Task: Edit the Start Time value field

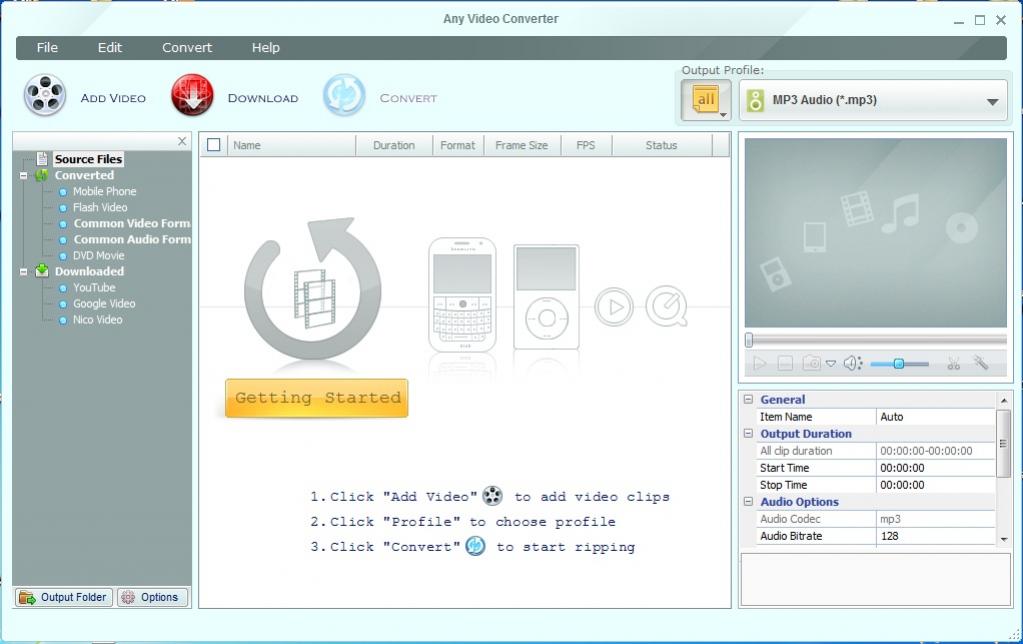Action: coord(936,468)
